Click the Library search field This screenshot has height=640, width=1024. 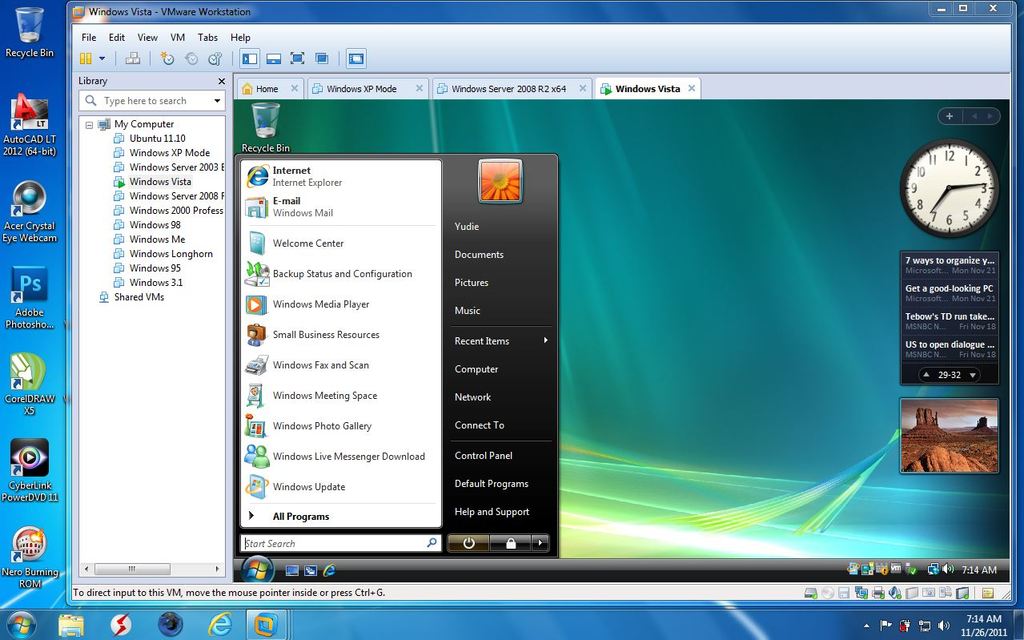point(152,101)
